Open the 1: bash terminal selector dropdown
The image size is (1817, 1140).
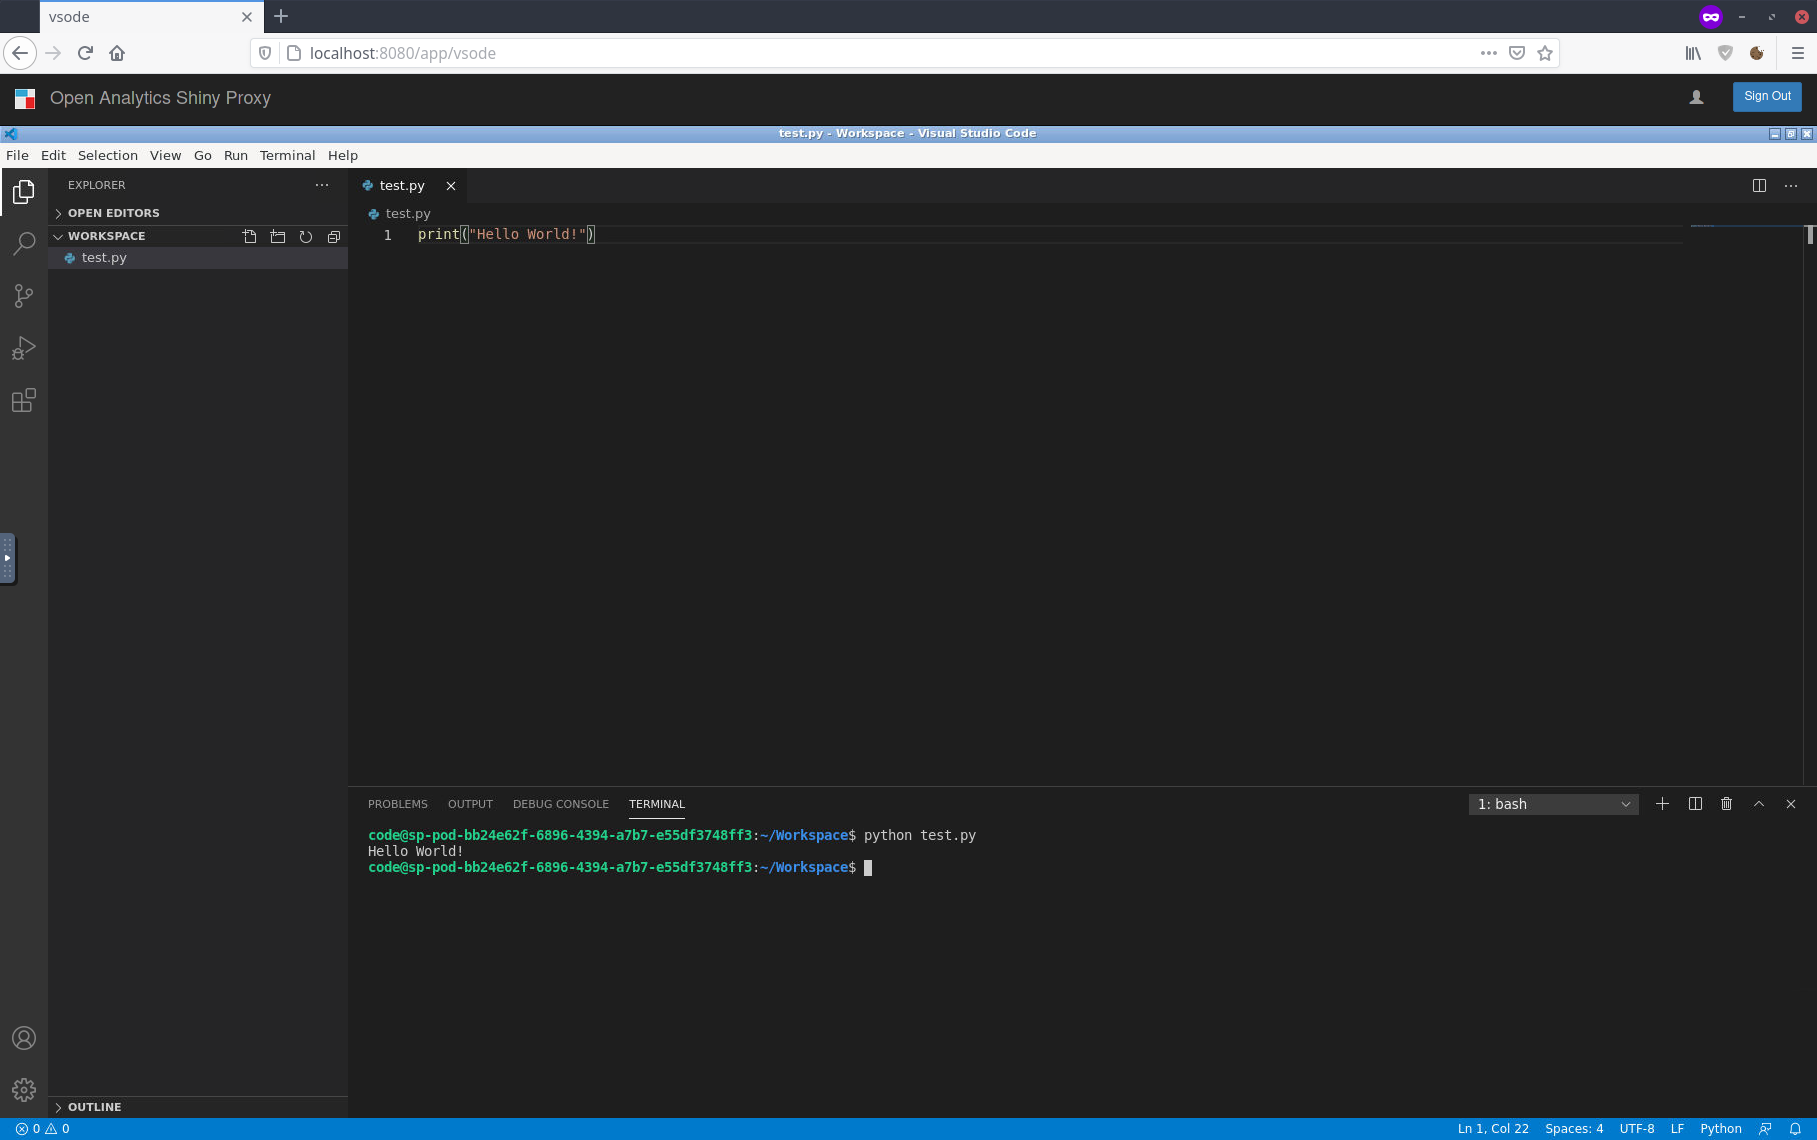pyautogui.click(x=1553, y=804)
